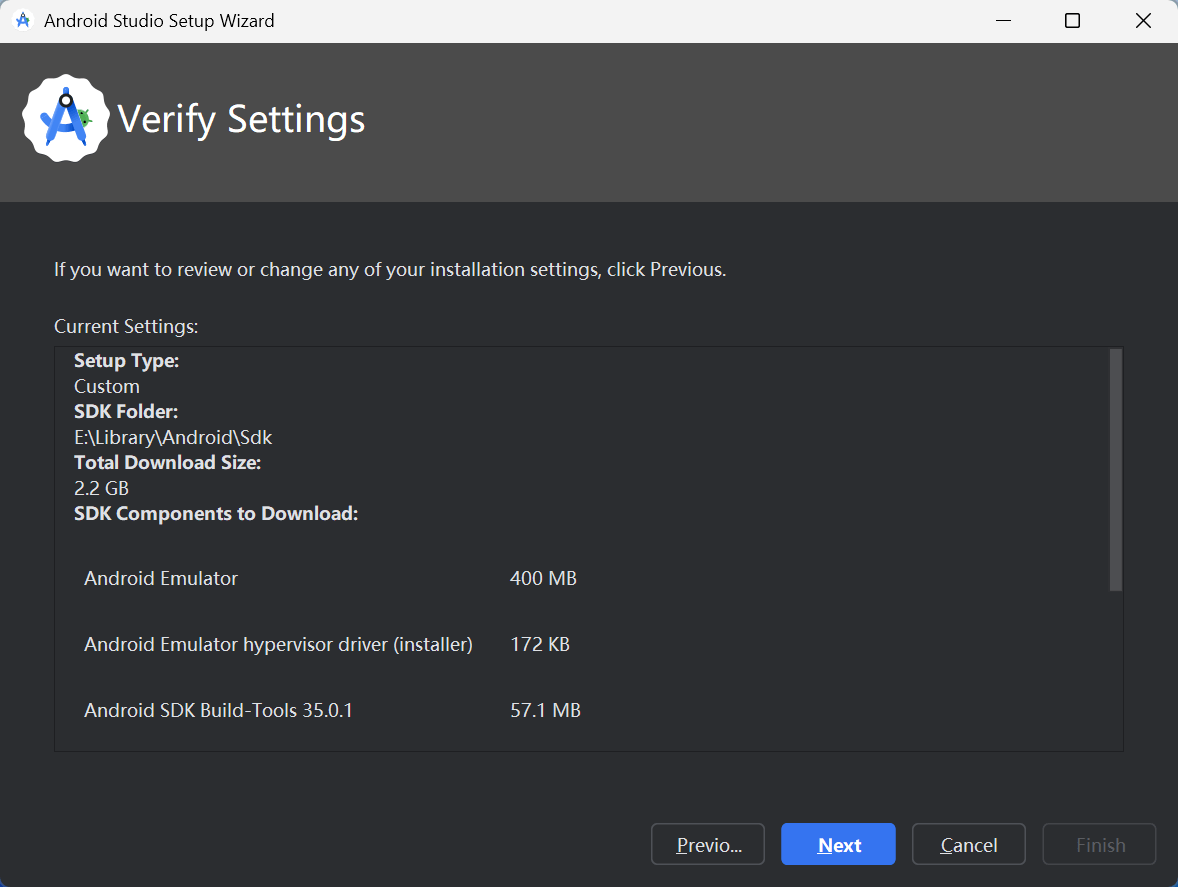Minimize the Setup Wizard window
This screenshot has width=1178, height=887.
click(x=1003, y=21)
